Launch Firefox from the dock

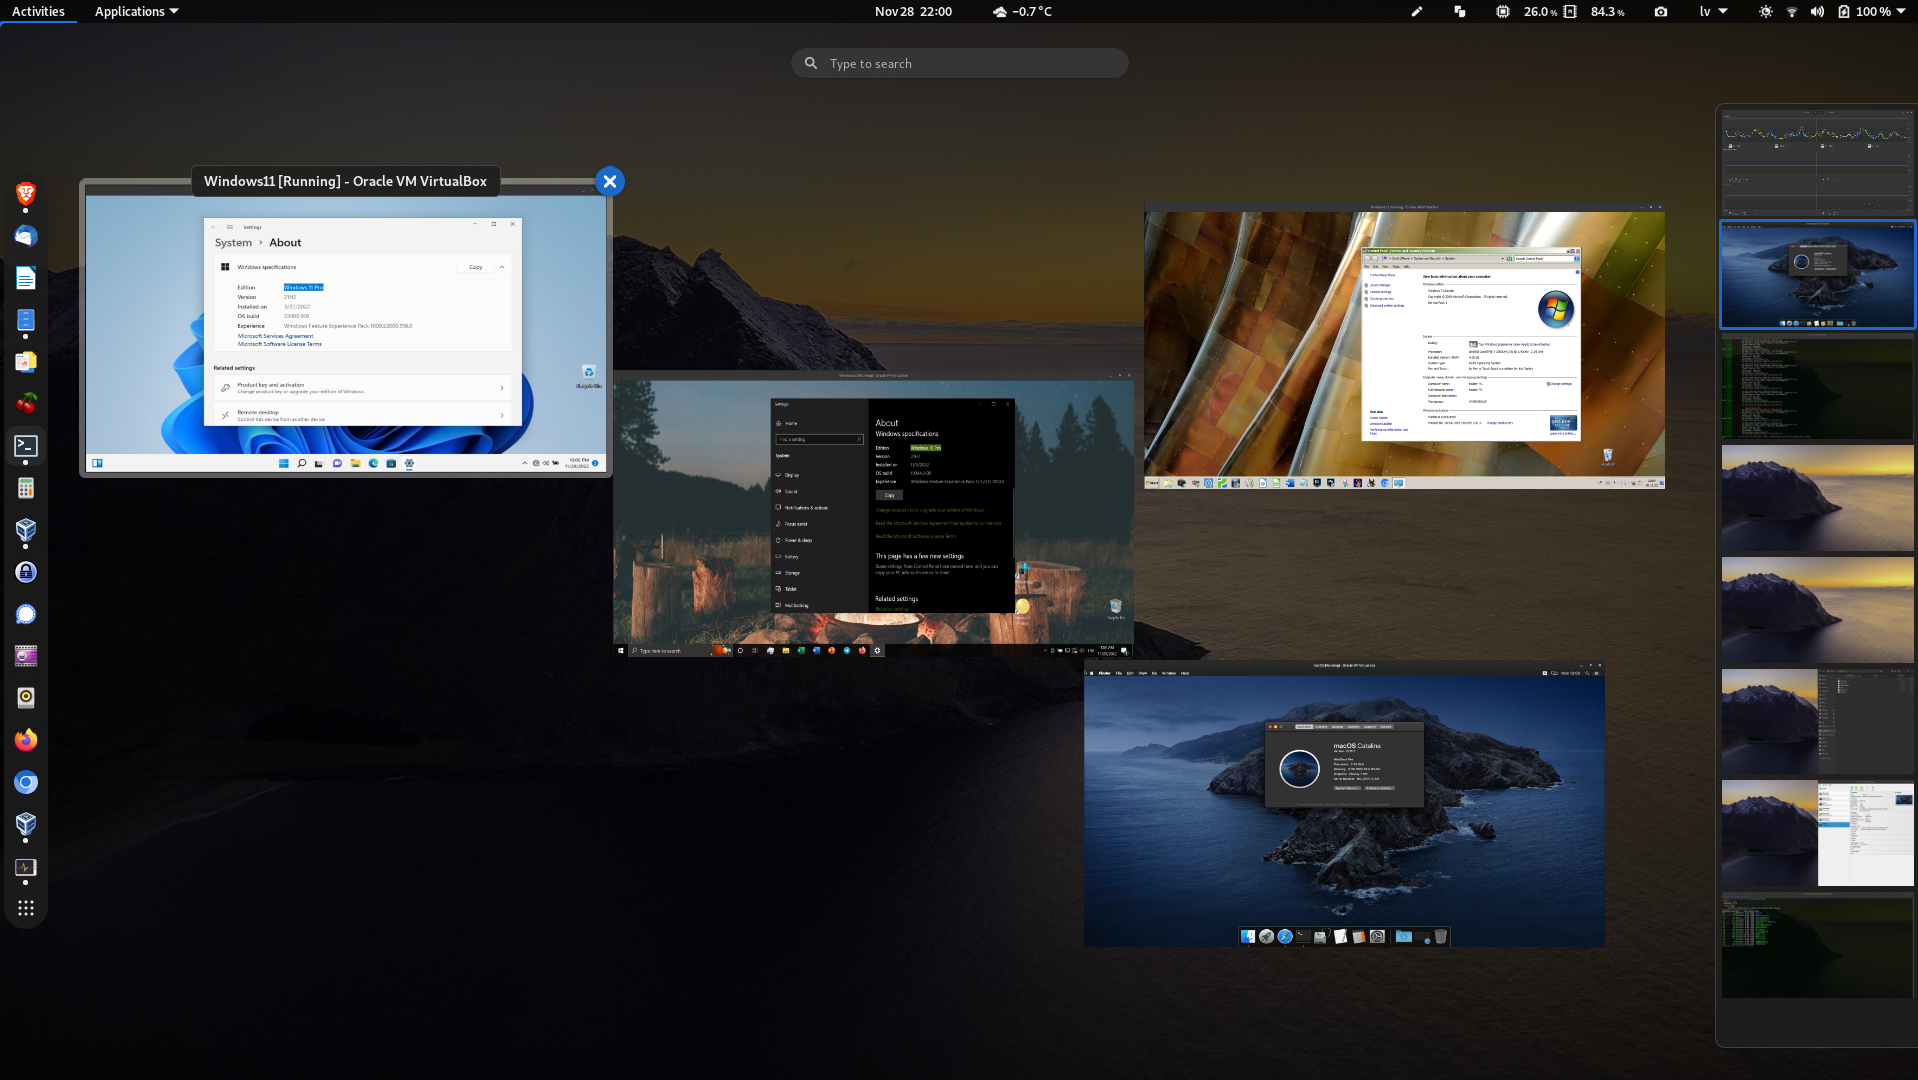click(26, 740)
